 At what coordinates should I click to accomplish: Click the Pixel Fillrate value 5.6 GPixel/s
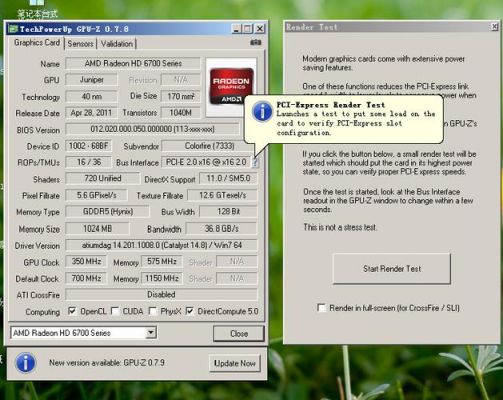(96, 195)
